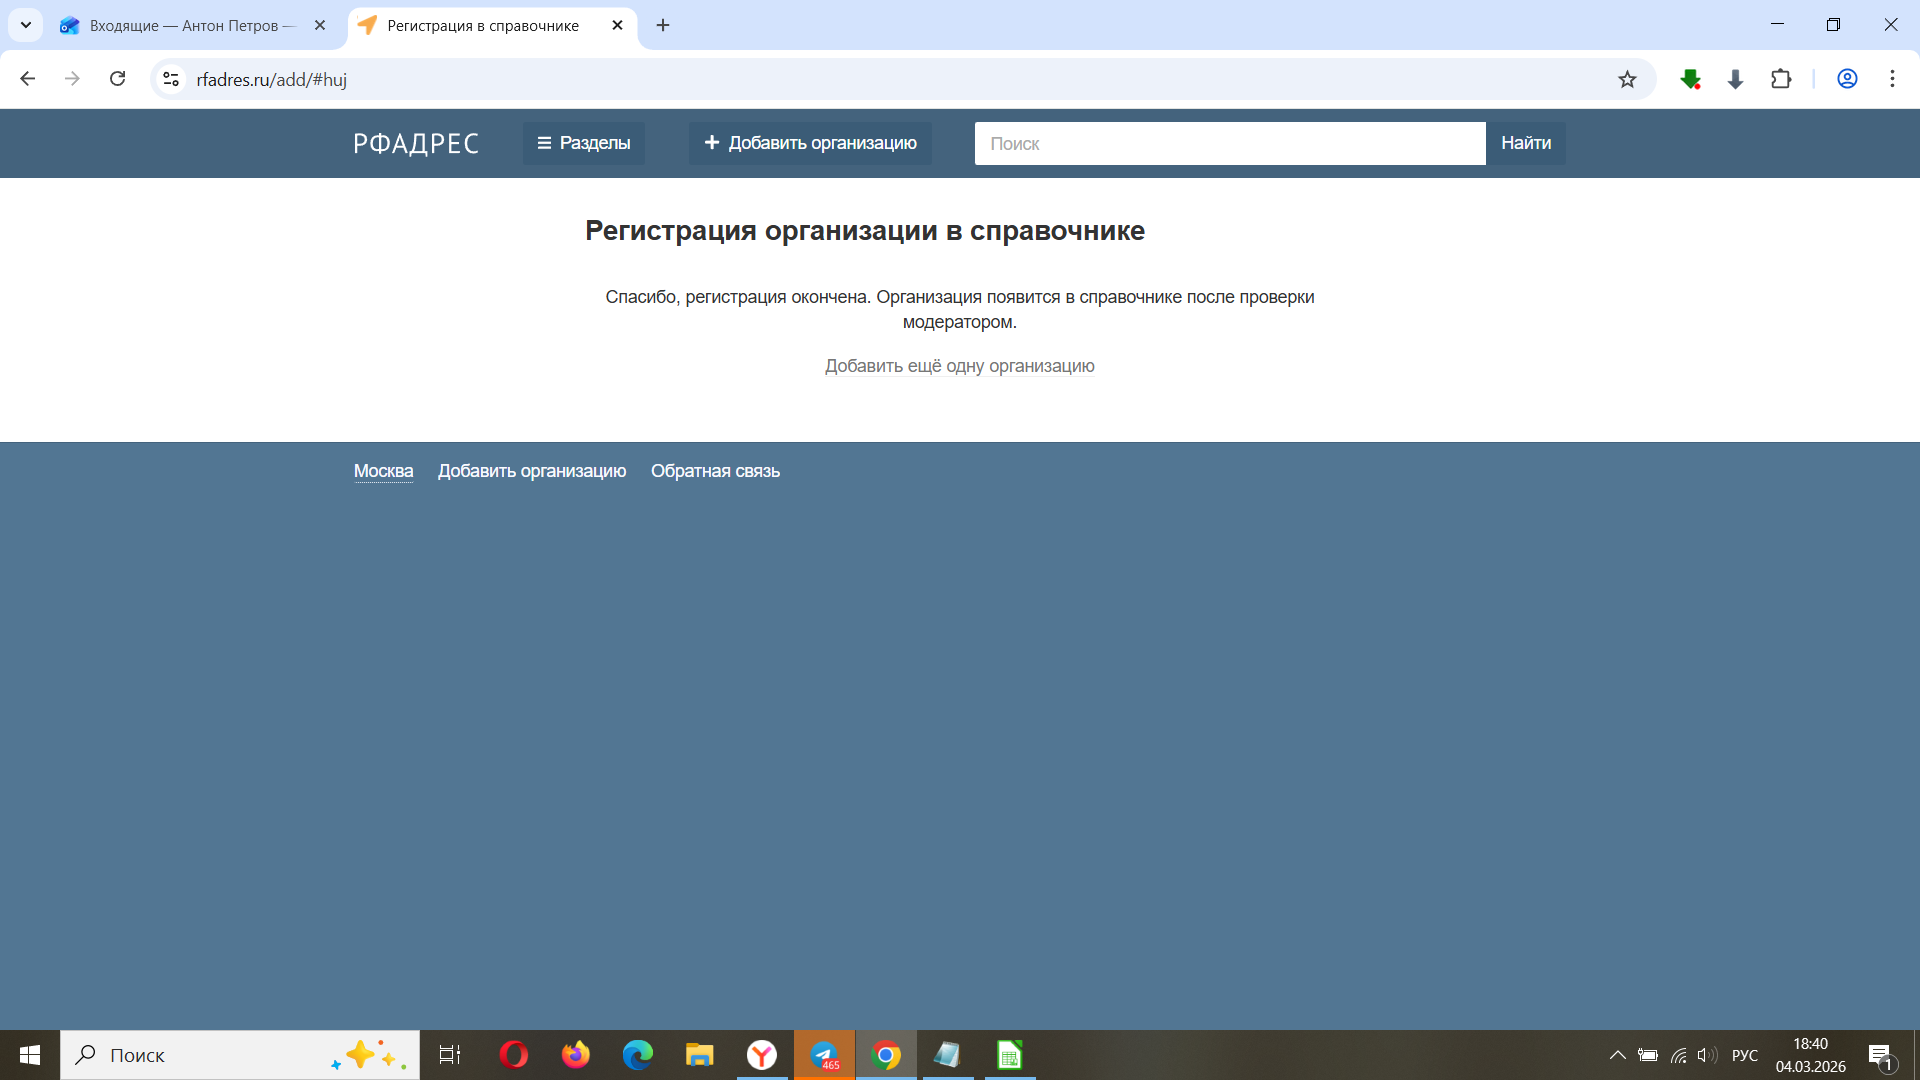Click the green download manager extension icon
This screenshot has height=1080, width=1920.
tap(1690, 79)
